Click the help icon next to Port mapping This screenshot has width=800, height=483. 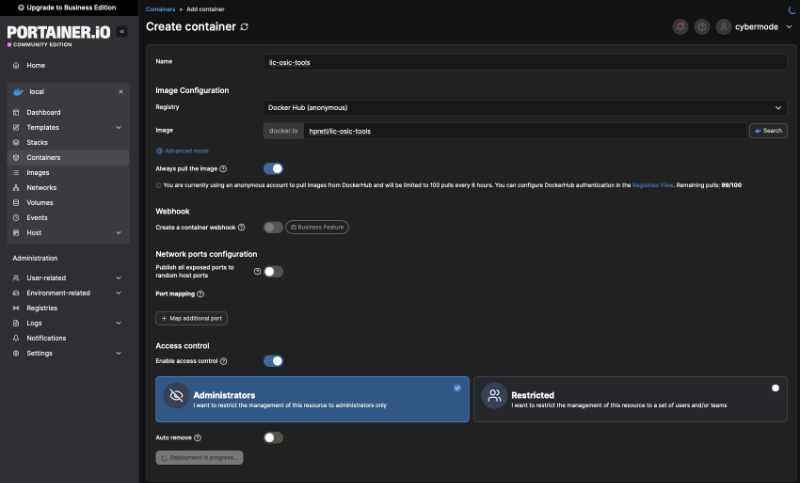(x=200, y=294)
